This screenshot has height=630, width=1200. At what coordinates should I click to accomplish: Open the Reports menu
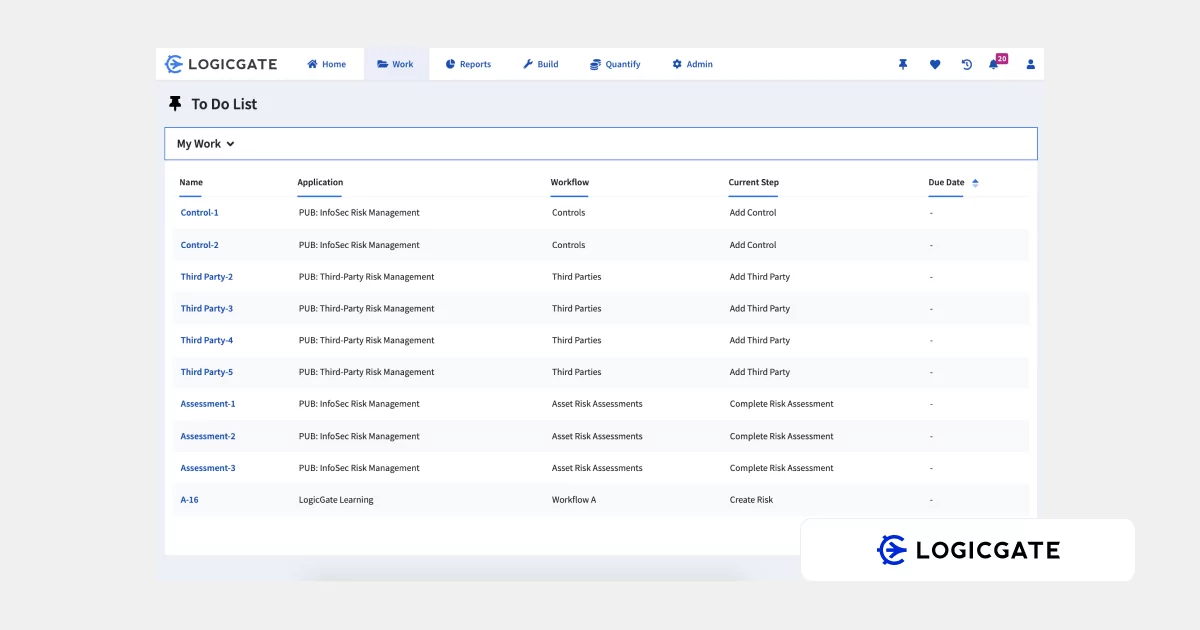point(468,64)
